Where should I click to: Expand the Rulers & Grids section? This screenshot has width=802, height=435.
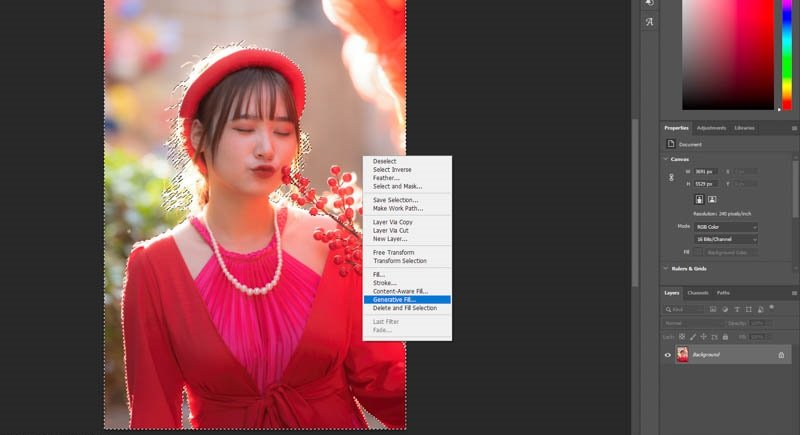[666, 268]
